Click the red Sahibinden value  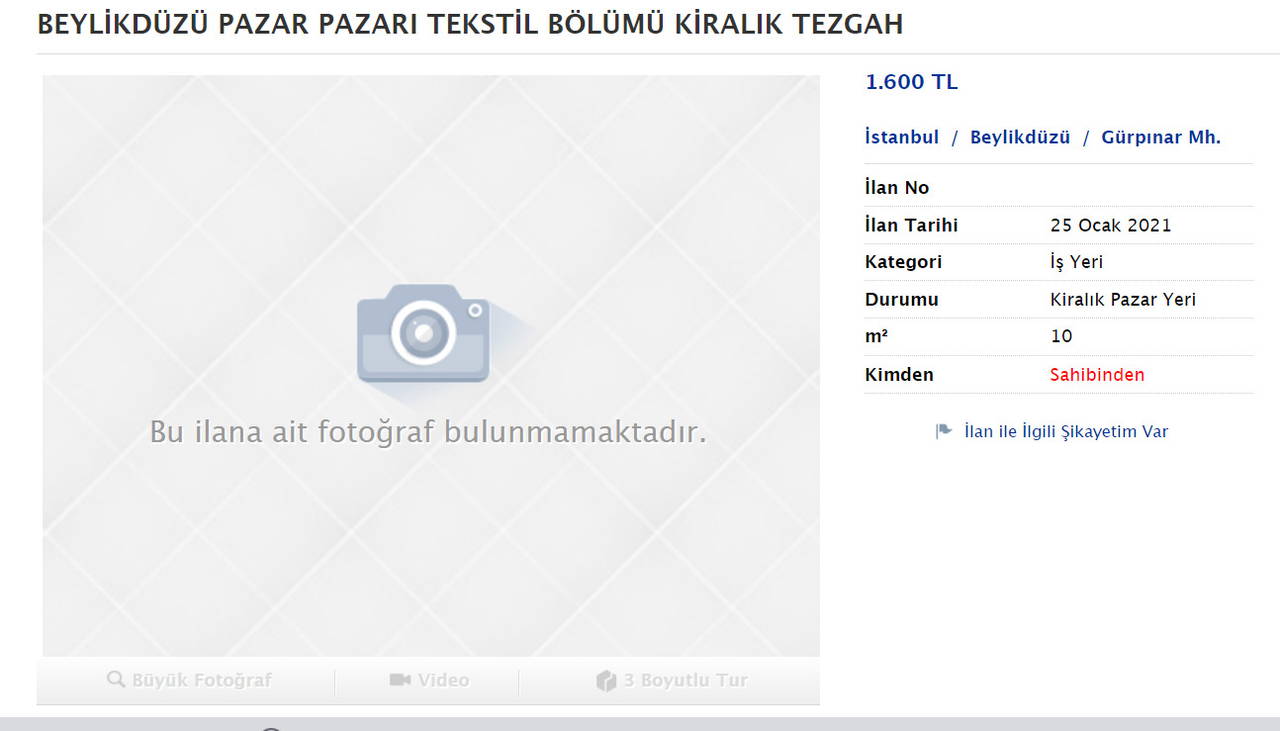1097,375
